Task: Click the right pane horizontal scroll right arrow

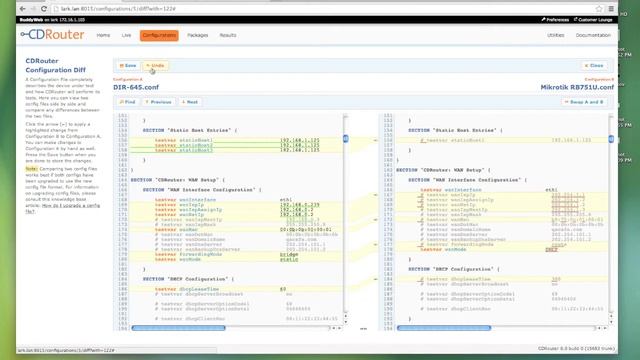Action: pos(605,328)
